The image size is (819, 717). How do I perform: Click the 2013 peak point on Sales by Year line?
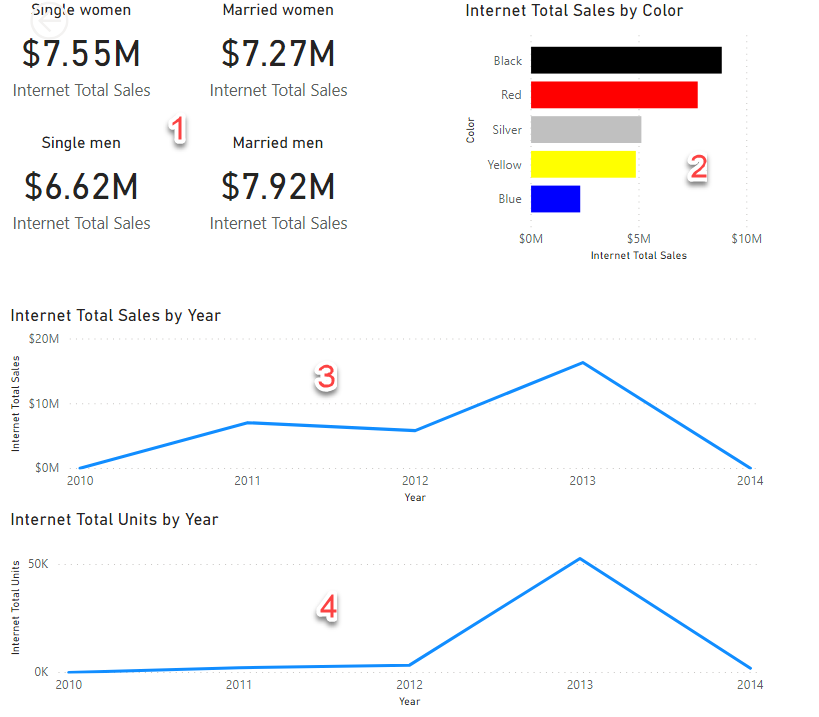(582, 362)
